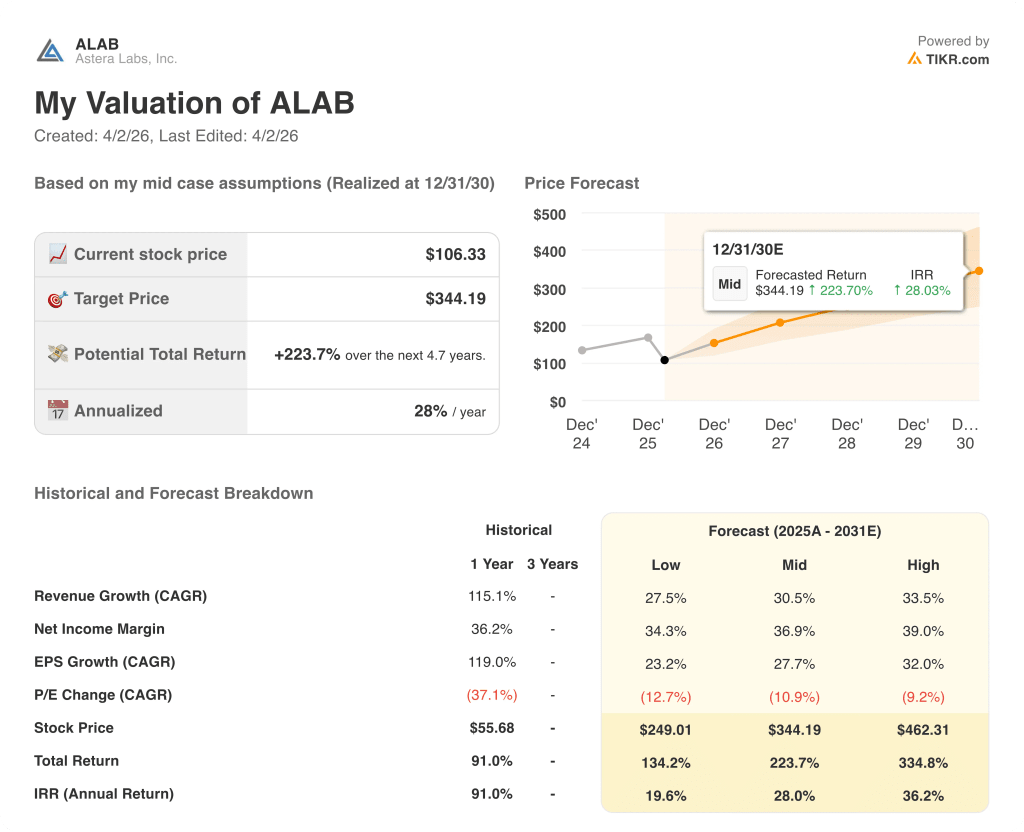
Task: Click the gray Dec '25 historical data point
Action: click(x=648, y=338)
